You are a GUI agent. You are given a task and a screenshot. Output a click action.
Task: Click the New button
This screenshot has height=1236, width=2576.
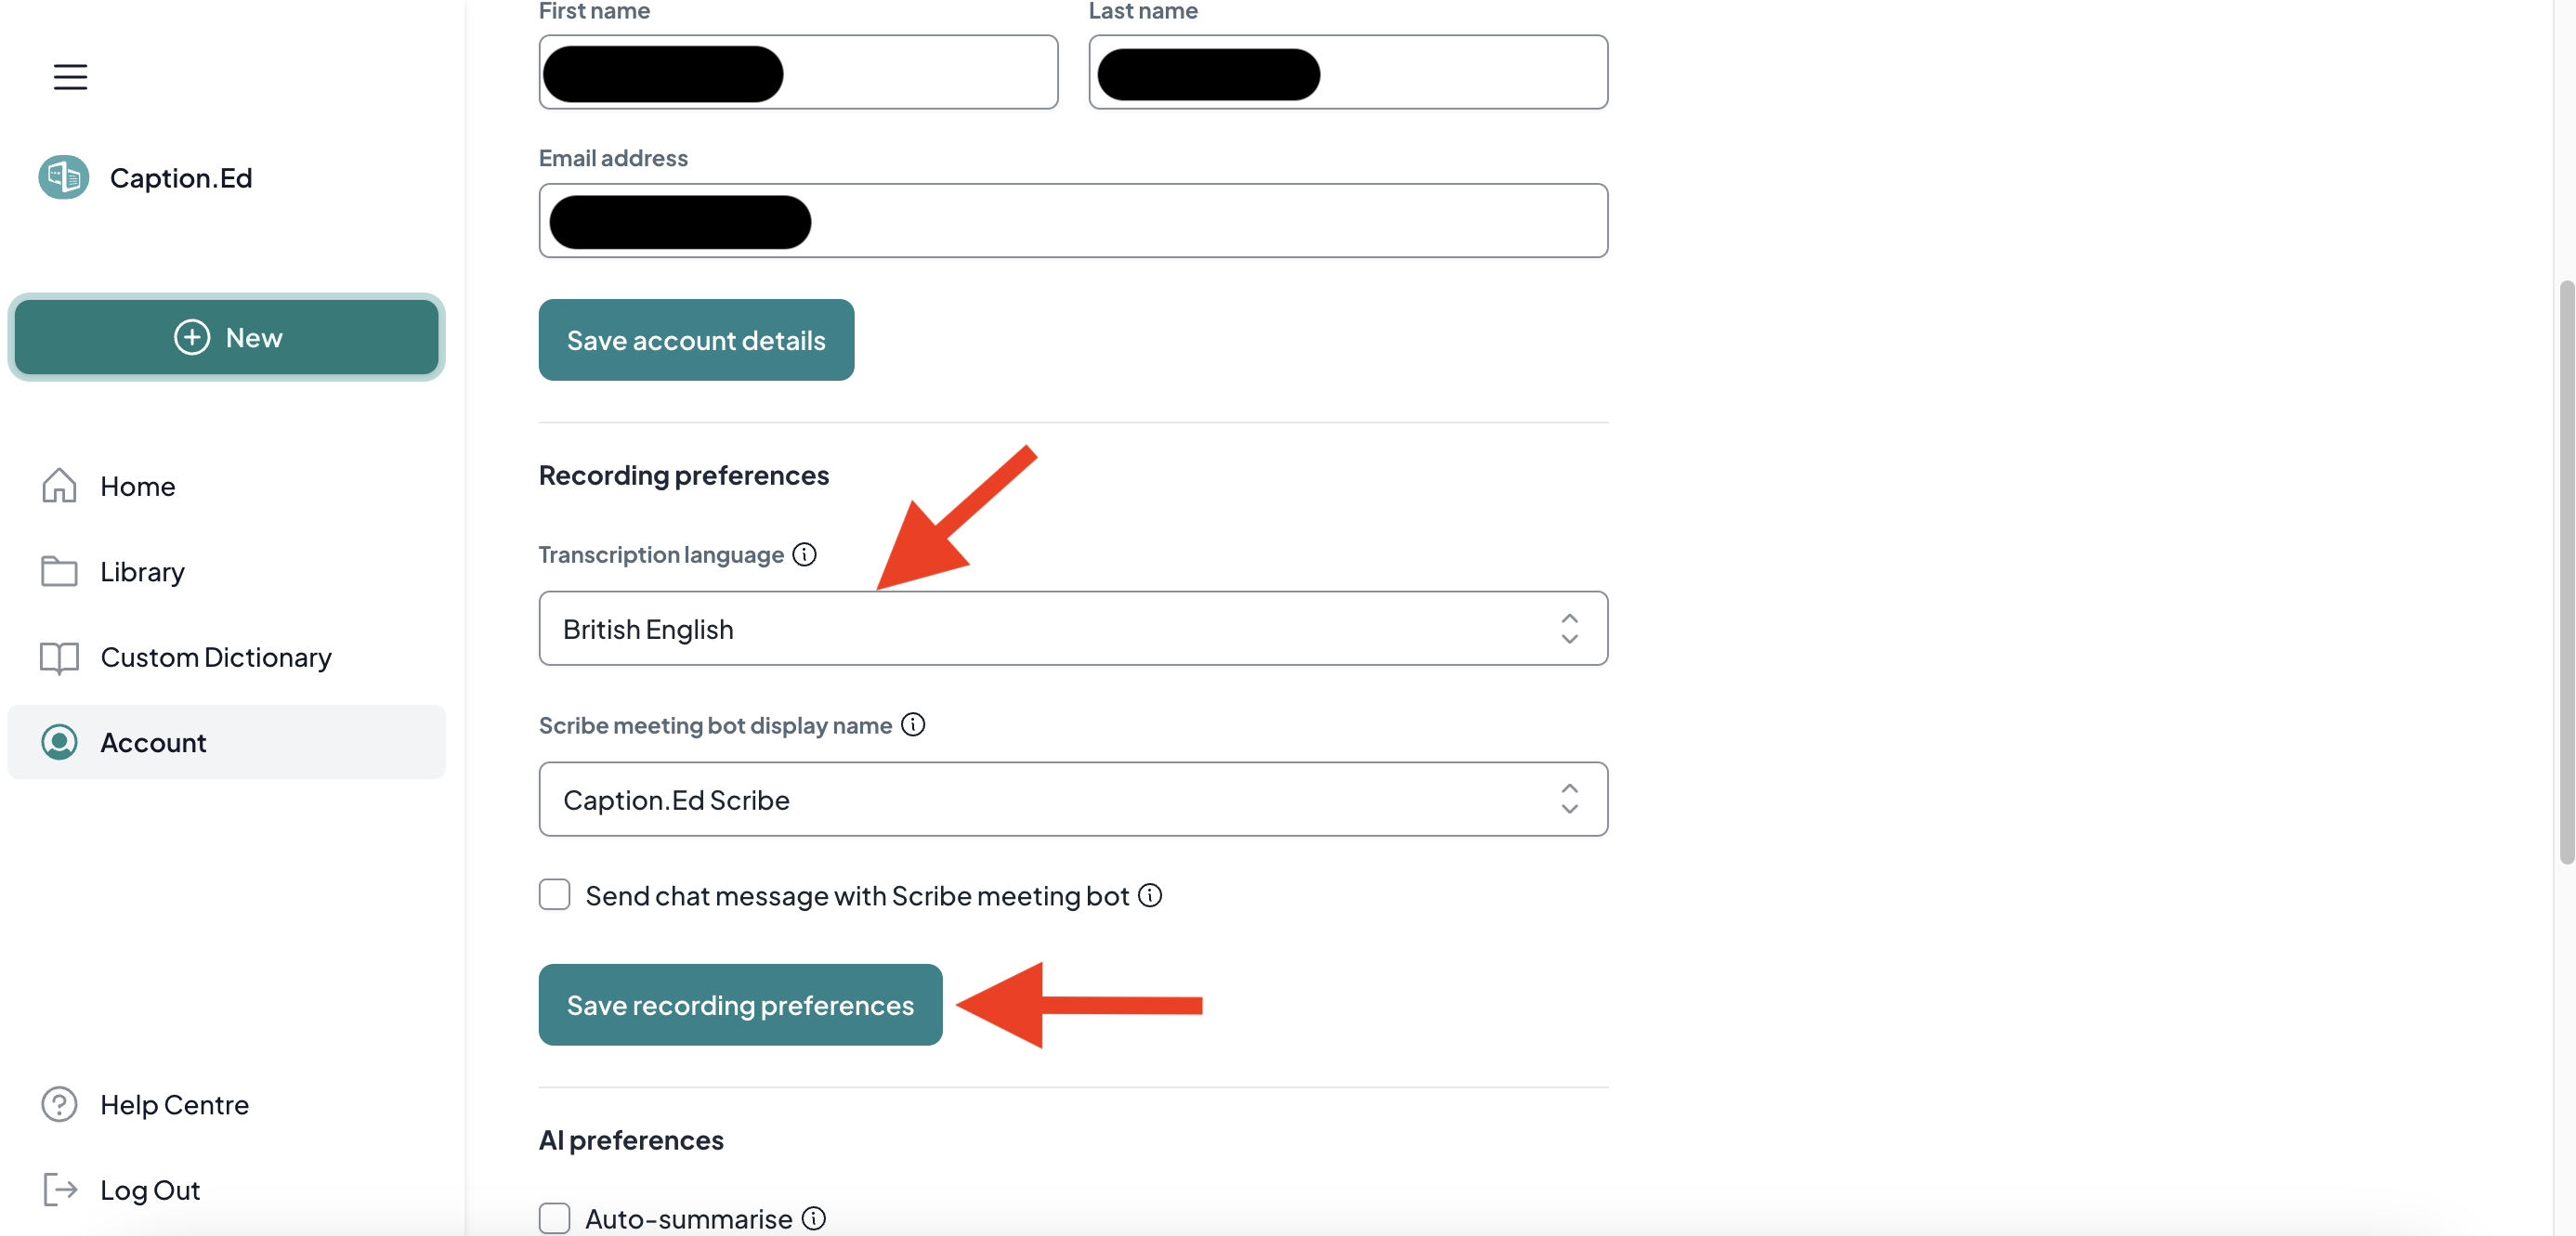click(x=226, y=337)
